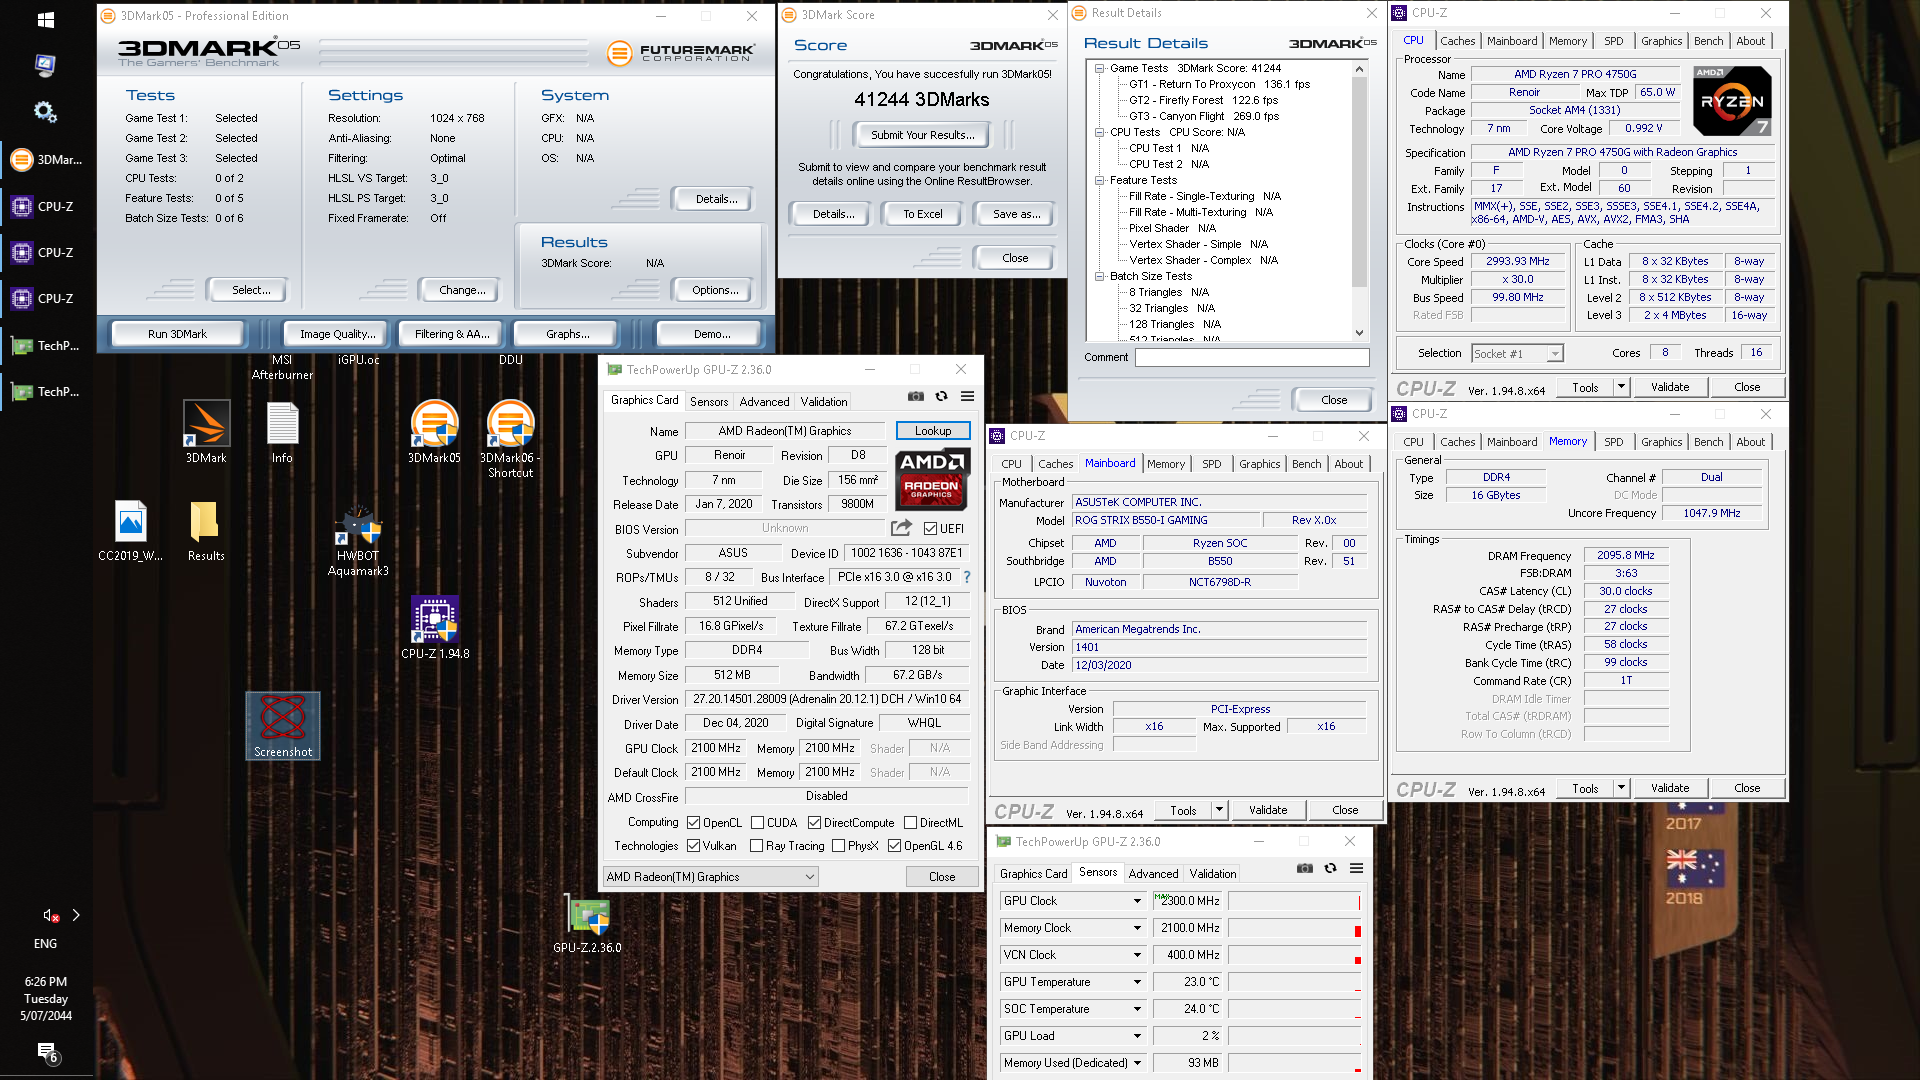Screen dimensions: 1920x1080
Task: Open GPU-Z.2.36.0 desktop icon
Action: (x=587, y=923)
